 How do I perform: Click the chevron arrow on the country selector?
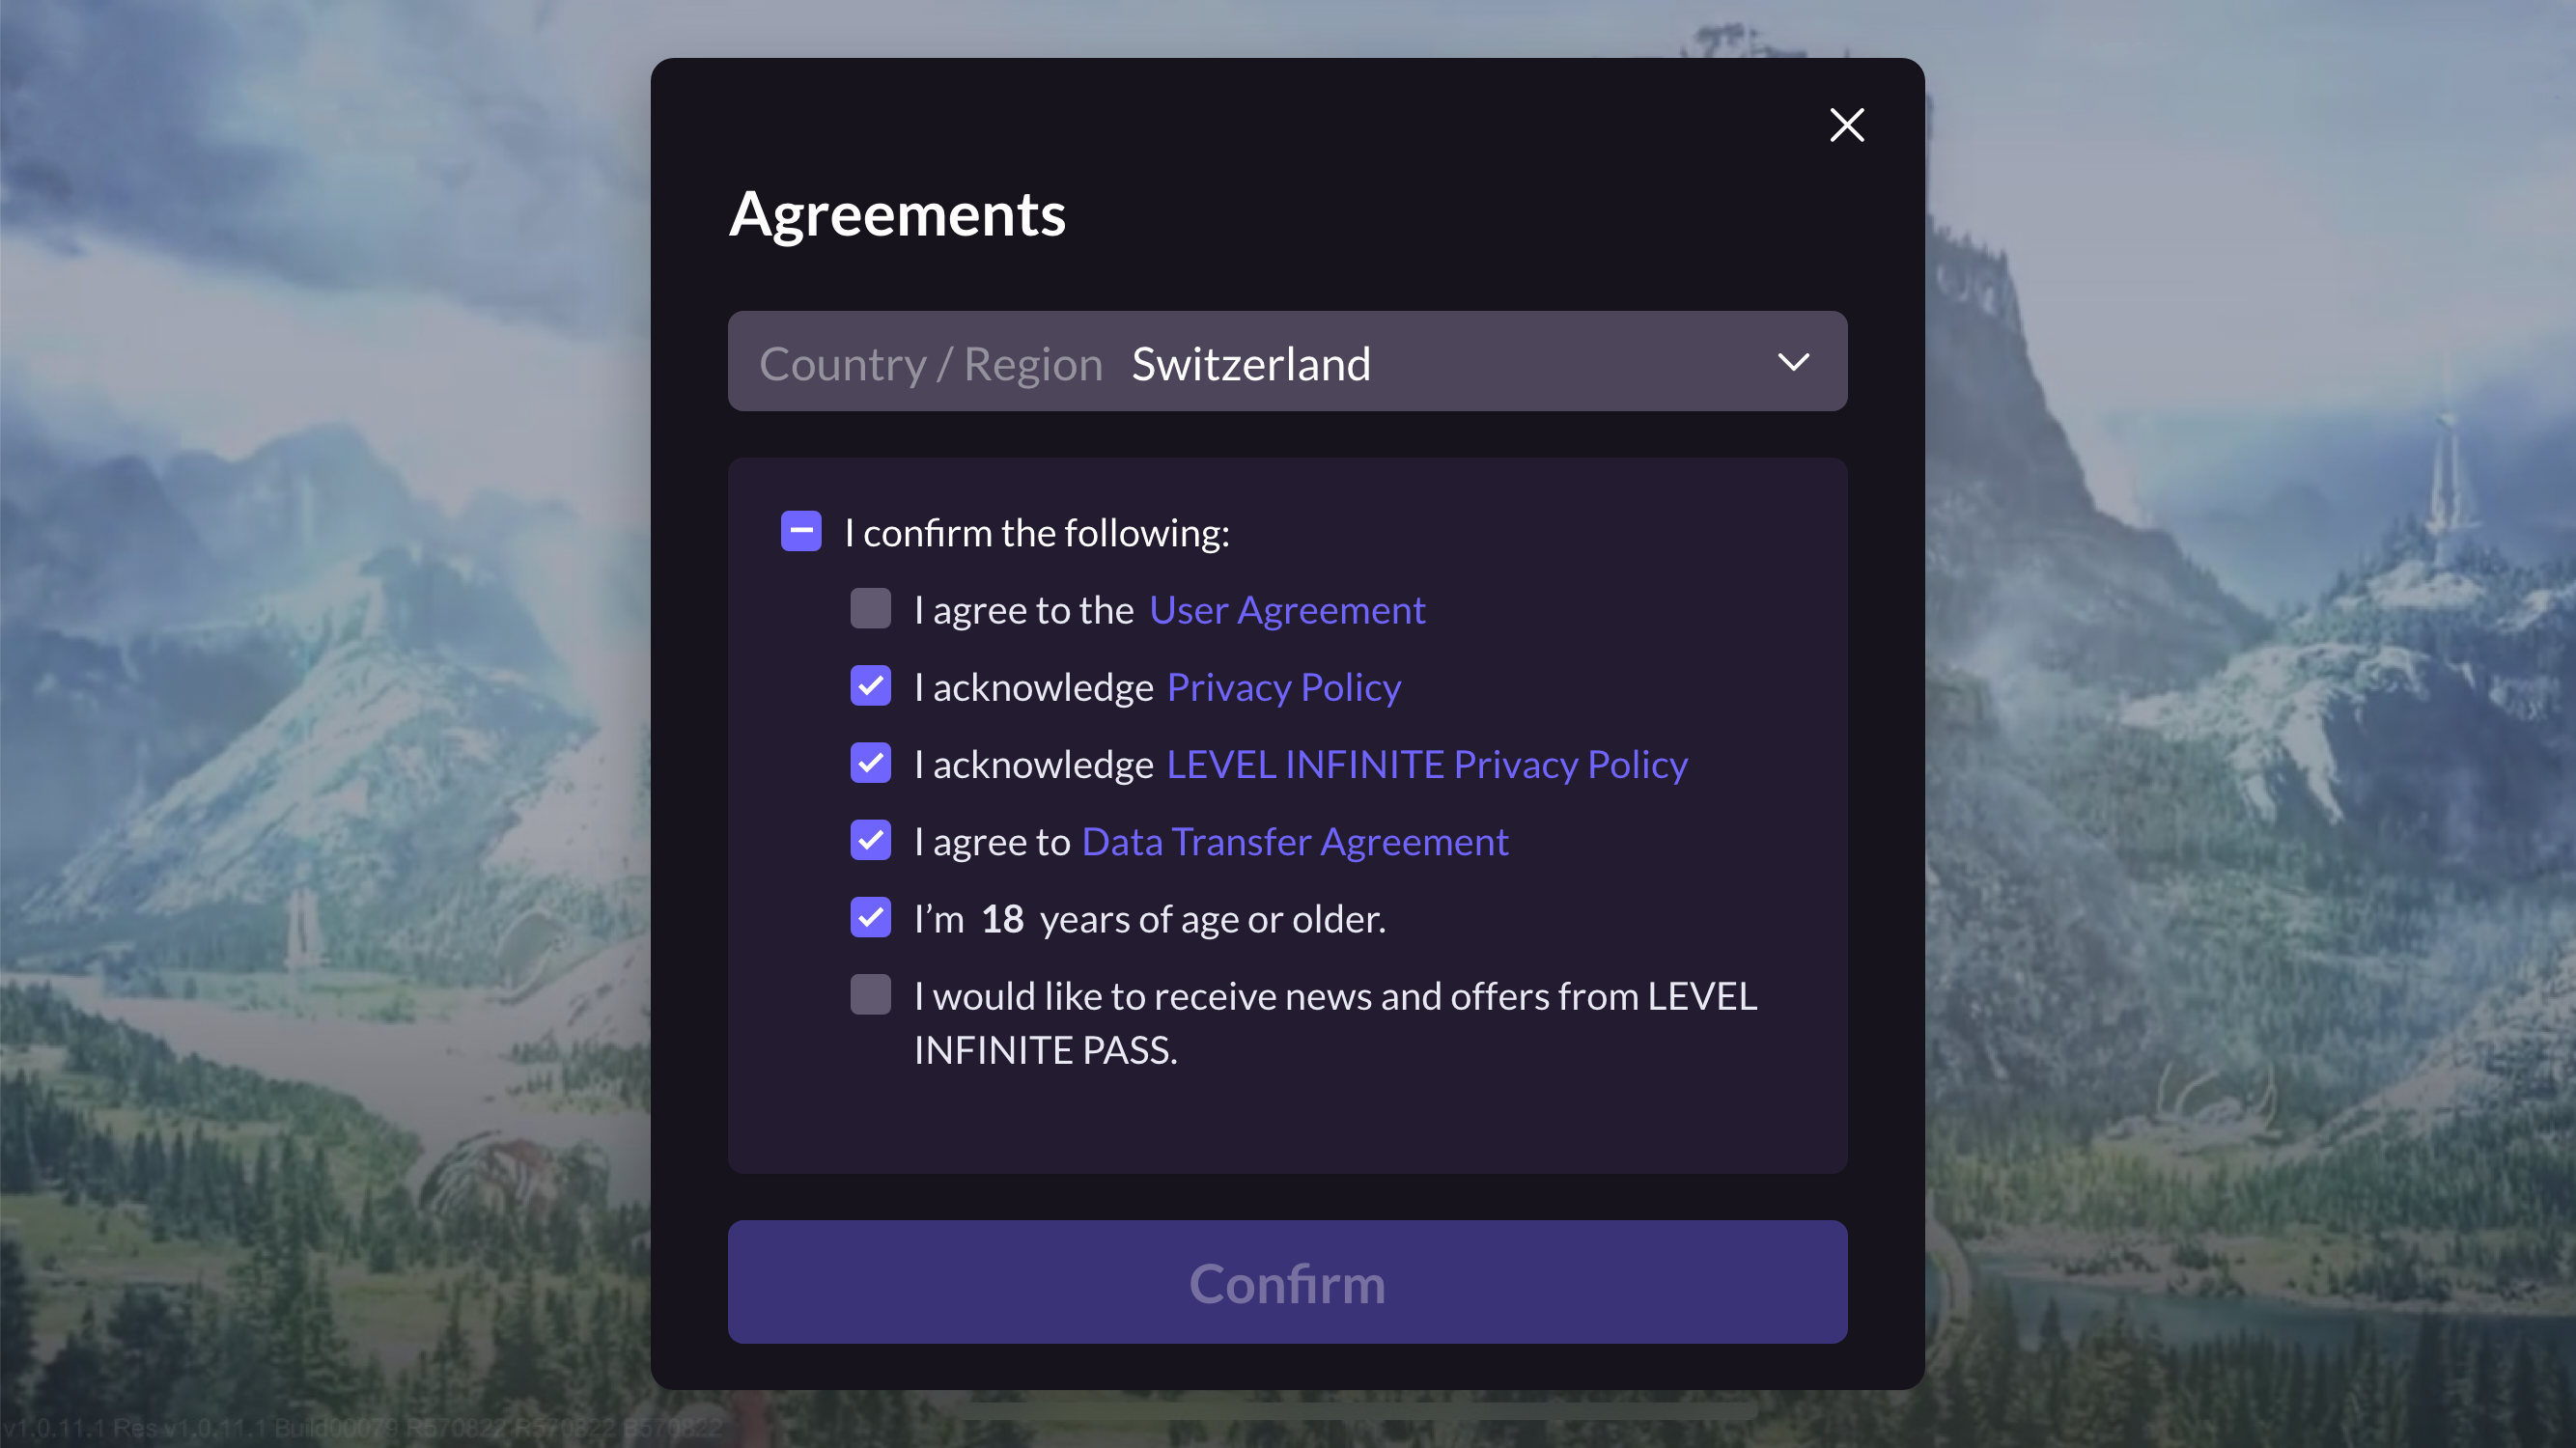point(1793,361)
